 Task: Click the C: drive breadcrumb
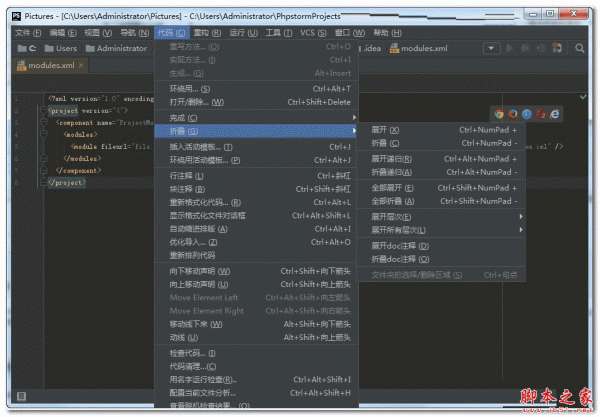point(27,48)
